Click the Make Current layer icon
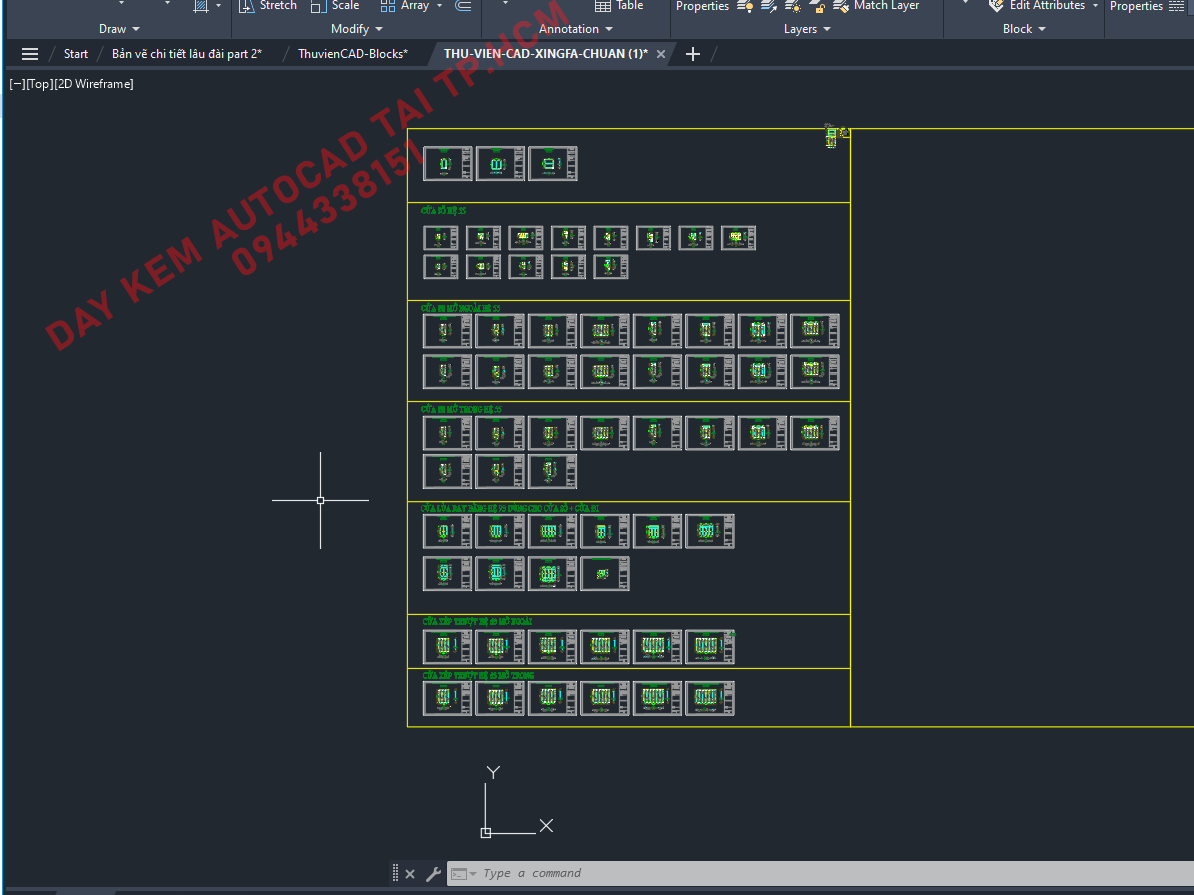 (769, 6)
